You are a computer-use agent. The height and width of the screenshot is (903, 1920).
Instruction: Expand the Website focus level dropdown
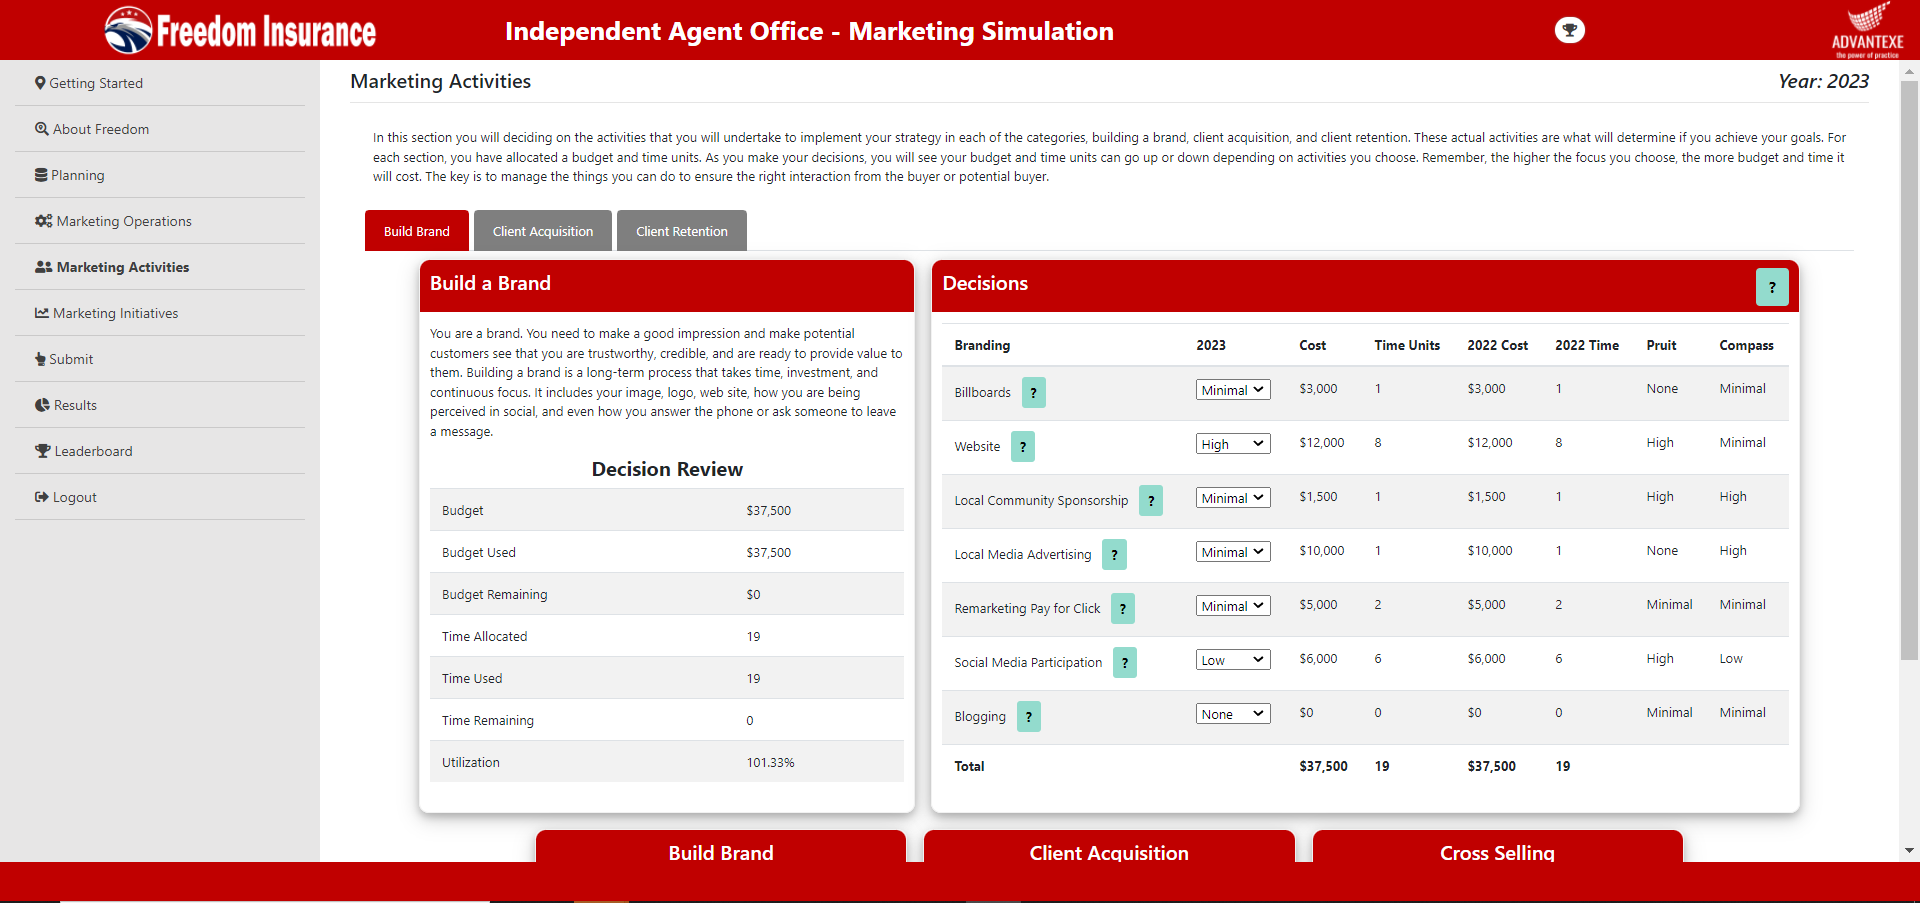tap(1232, 444)
